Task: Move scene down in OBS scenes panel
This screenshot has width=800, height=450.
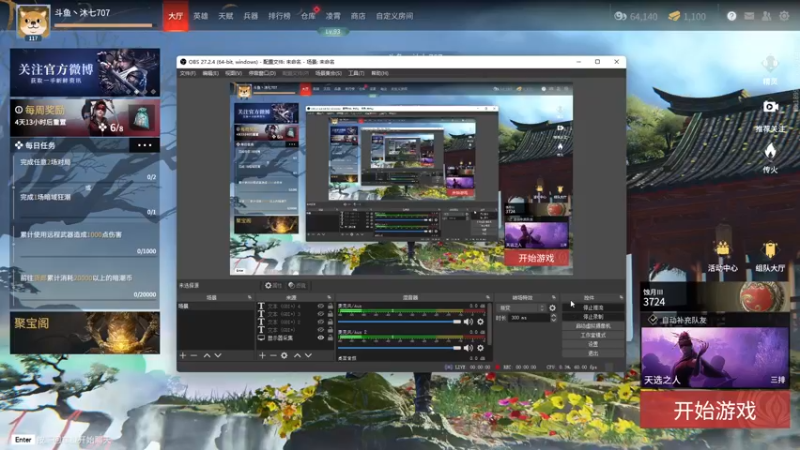Action: point(218,355)
